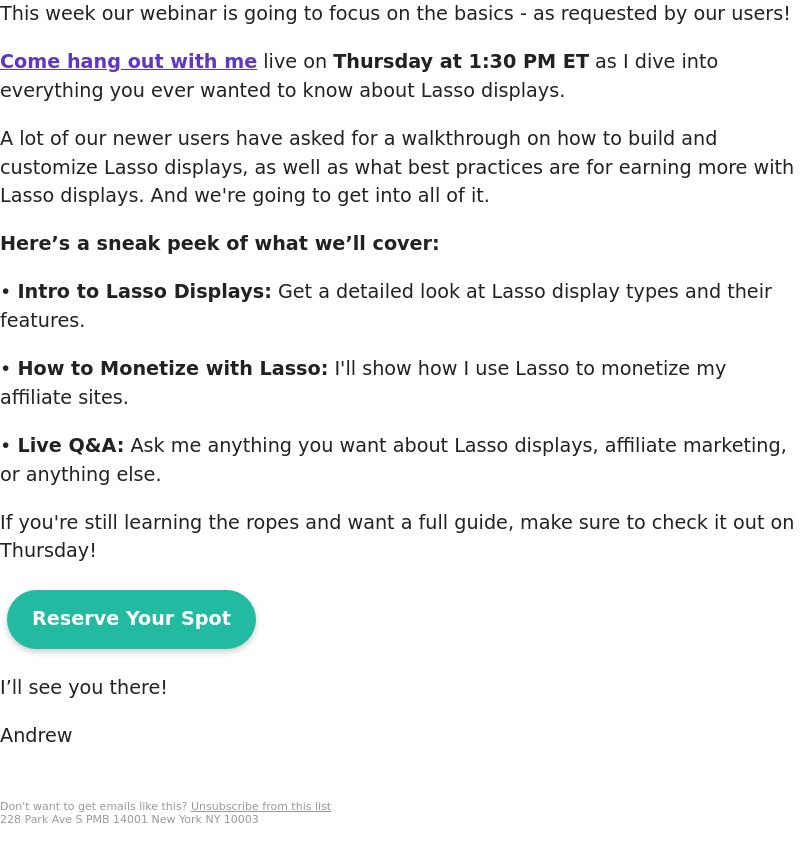Image resolution: width=800 pixels, height=856 pixels.
Task: Click the 'Here's a sneak peek' heading
Action: pyautogui.click(x=220, y=243)
